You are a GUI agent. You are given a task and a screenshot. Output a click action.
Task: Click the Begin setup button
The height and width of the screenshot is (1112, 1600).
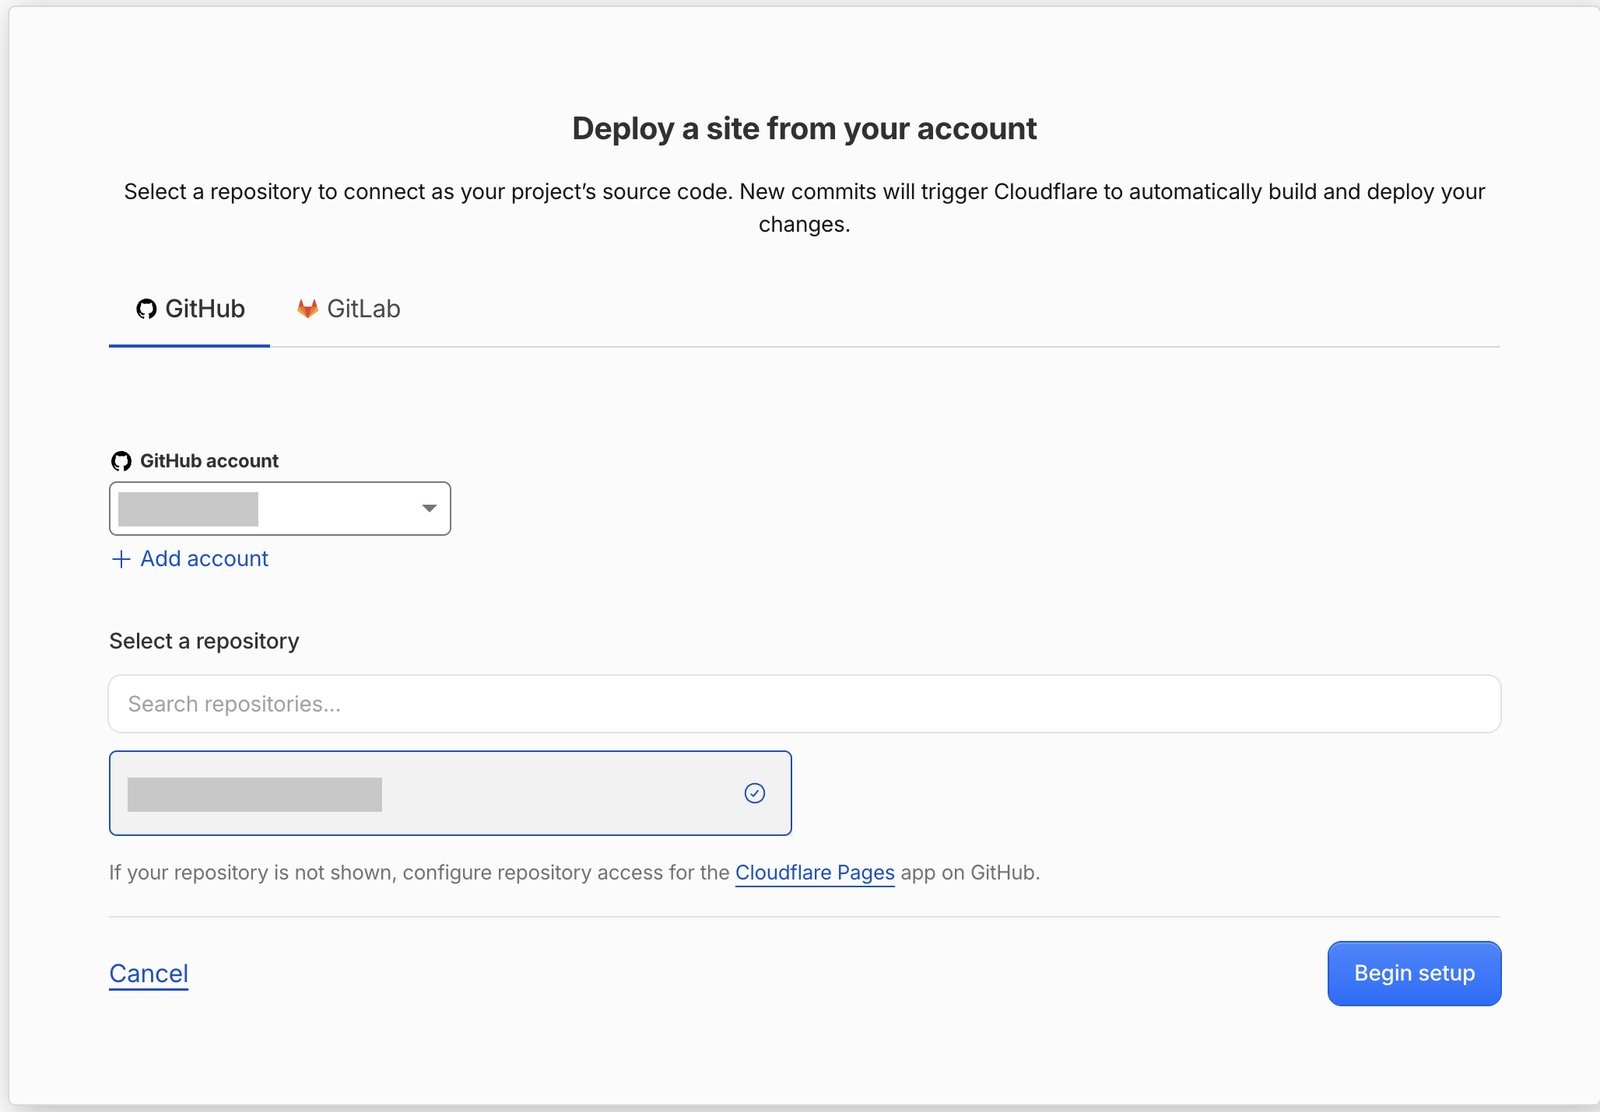(x=1414, y=973)
